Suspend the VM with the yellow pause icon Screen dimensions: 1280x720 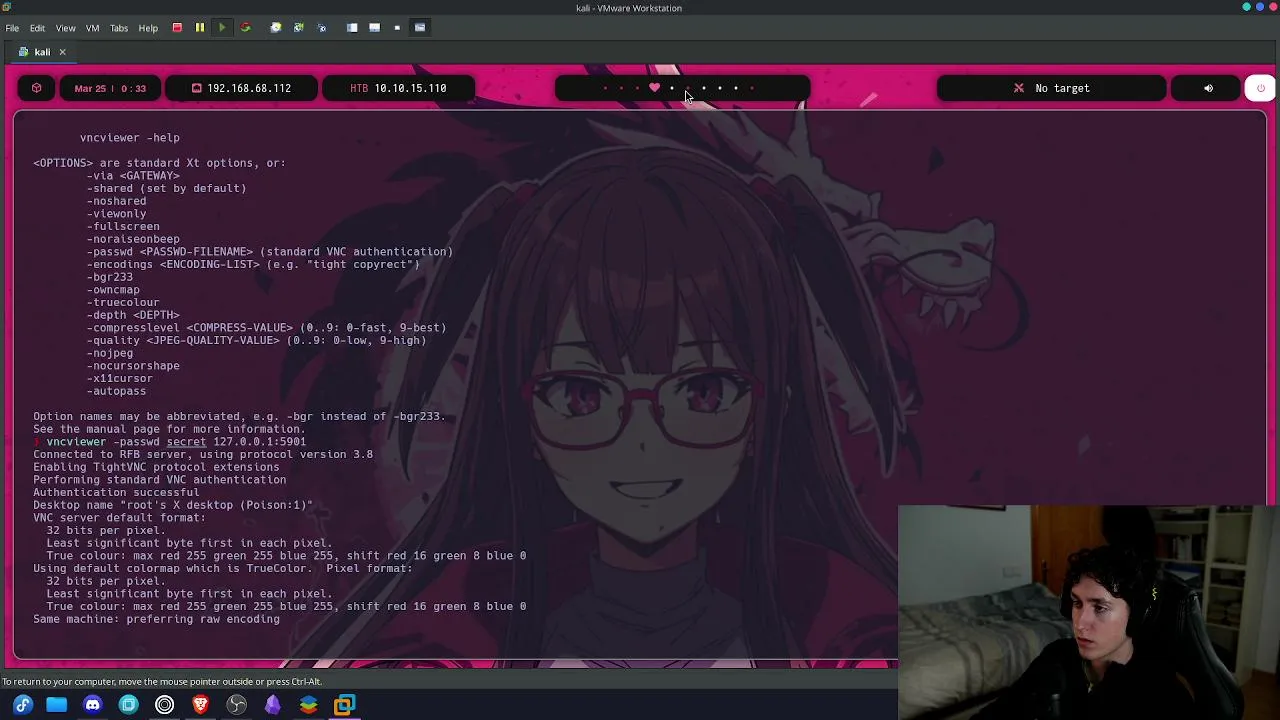199,28
